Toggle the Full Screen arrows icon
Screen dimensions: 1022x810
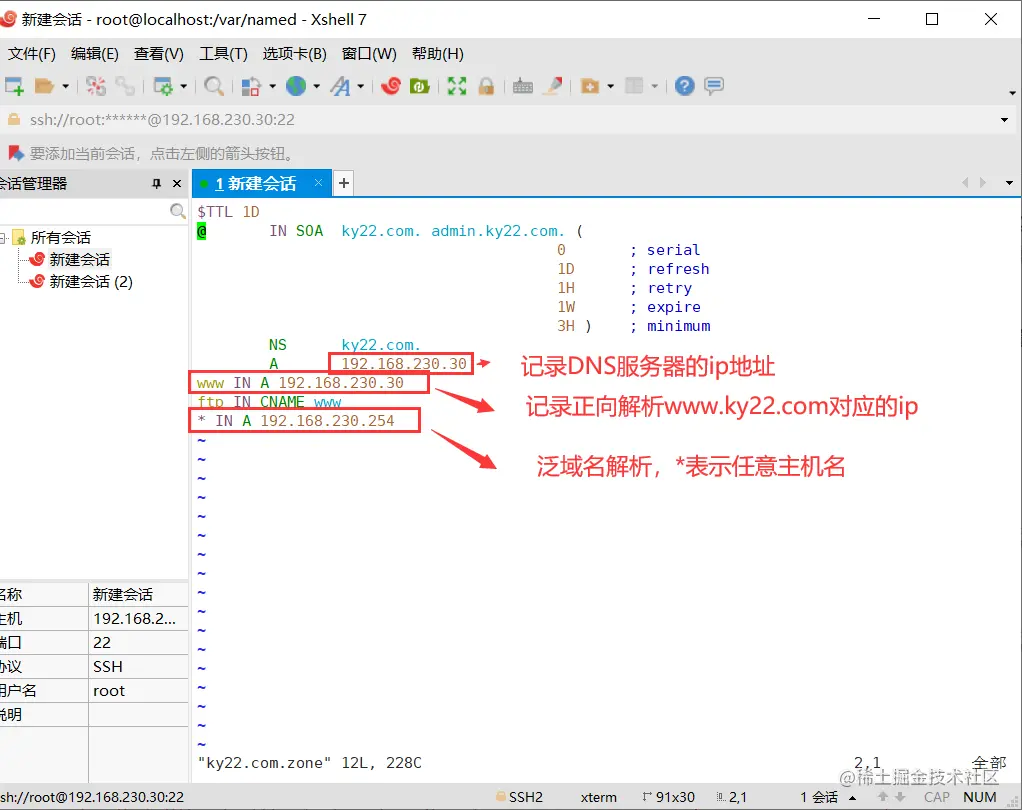tap(457, 86)
